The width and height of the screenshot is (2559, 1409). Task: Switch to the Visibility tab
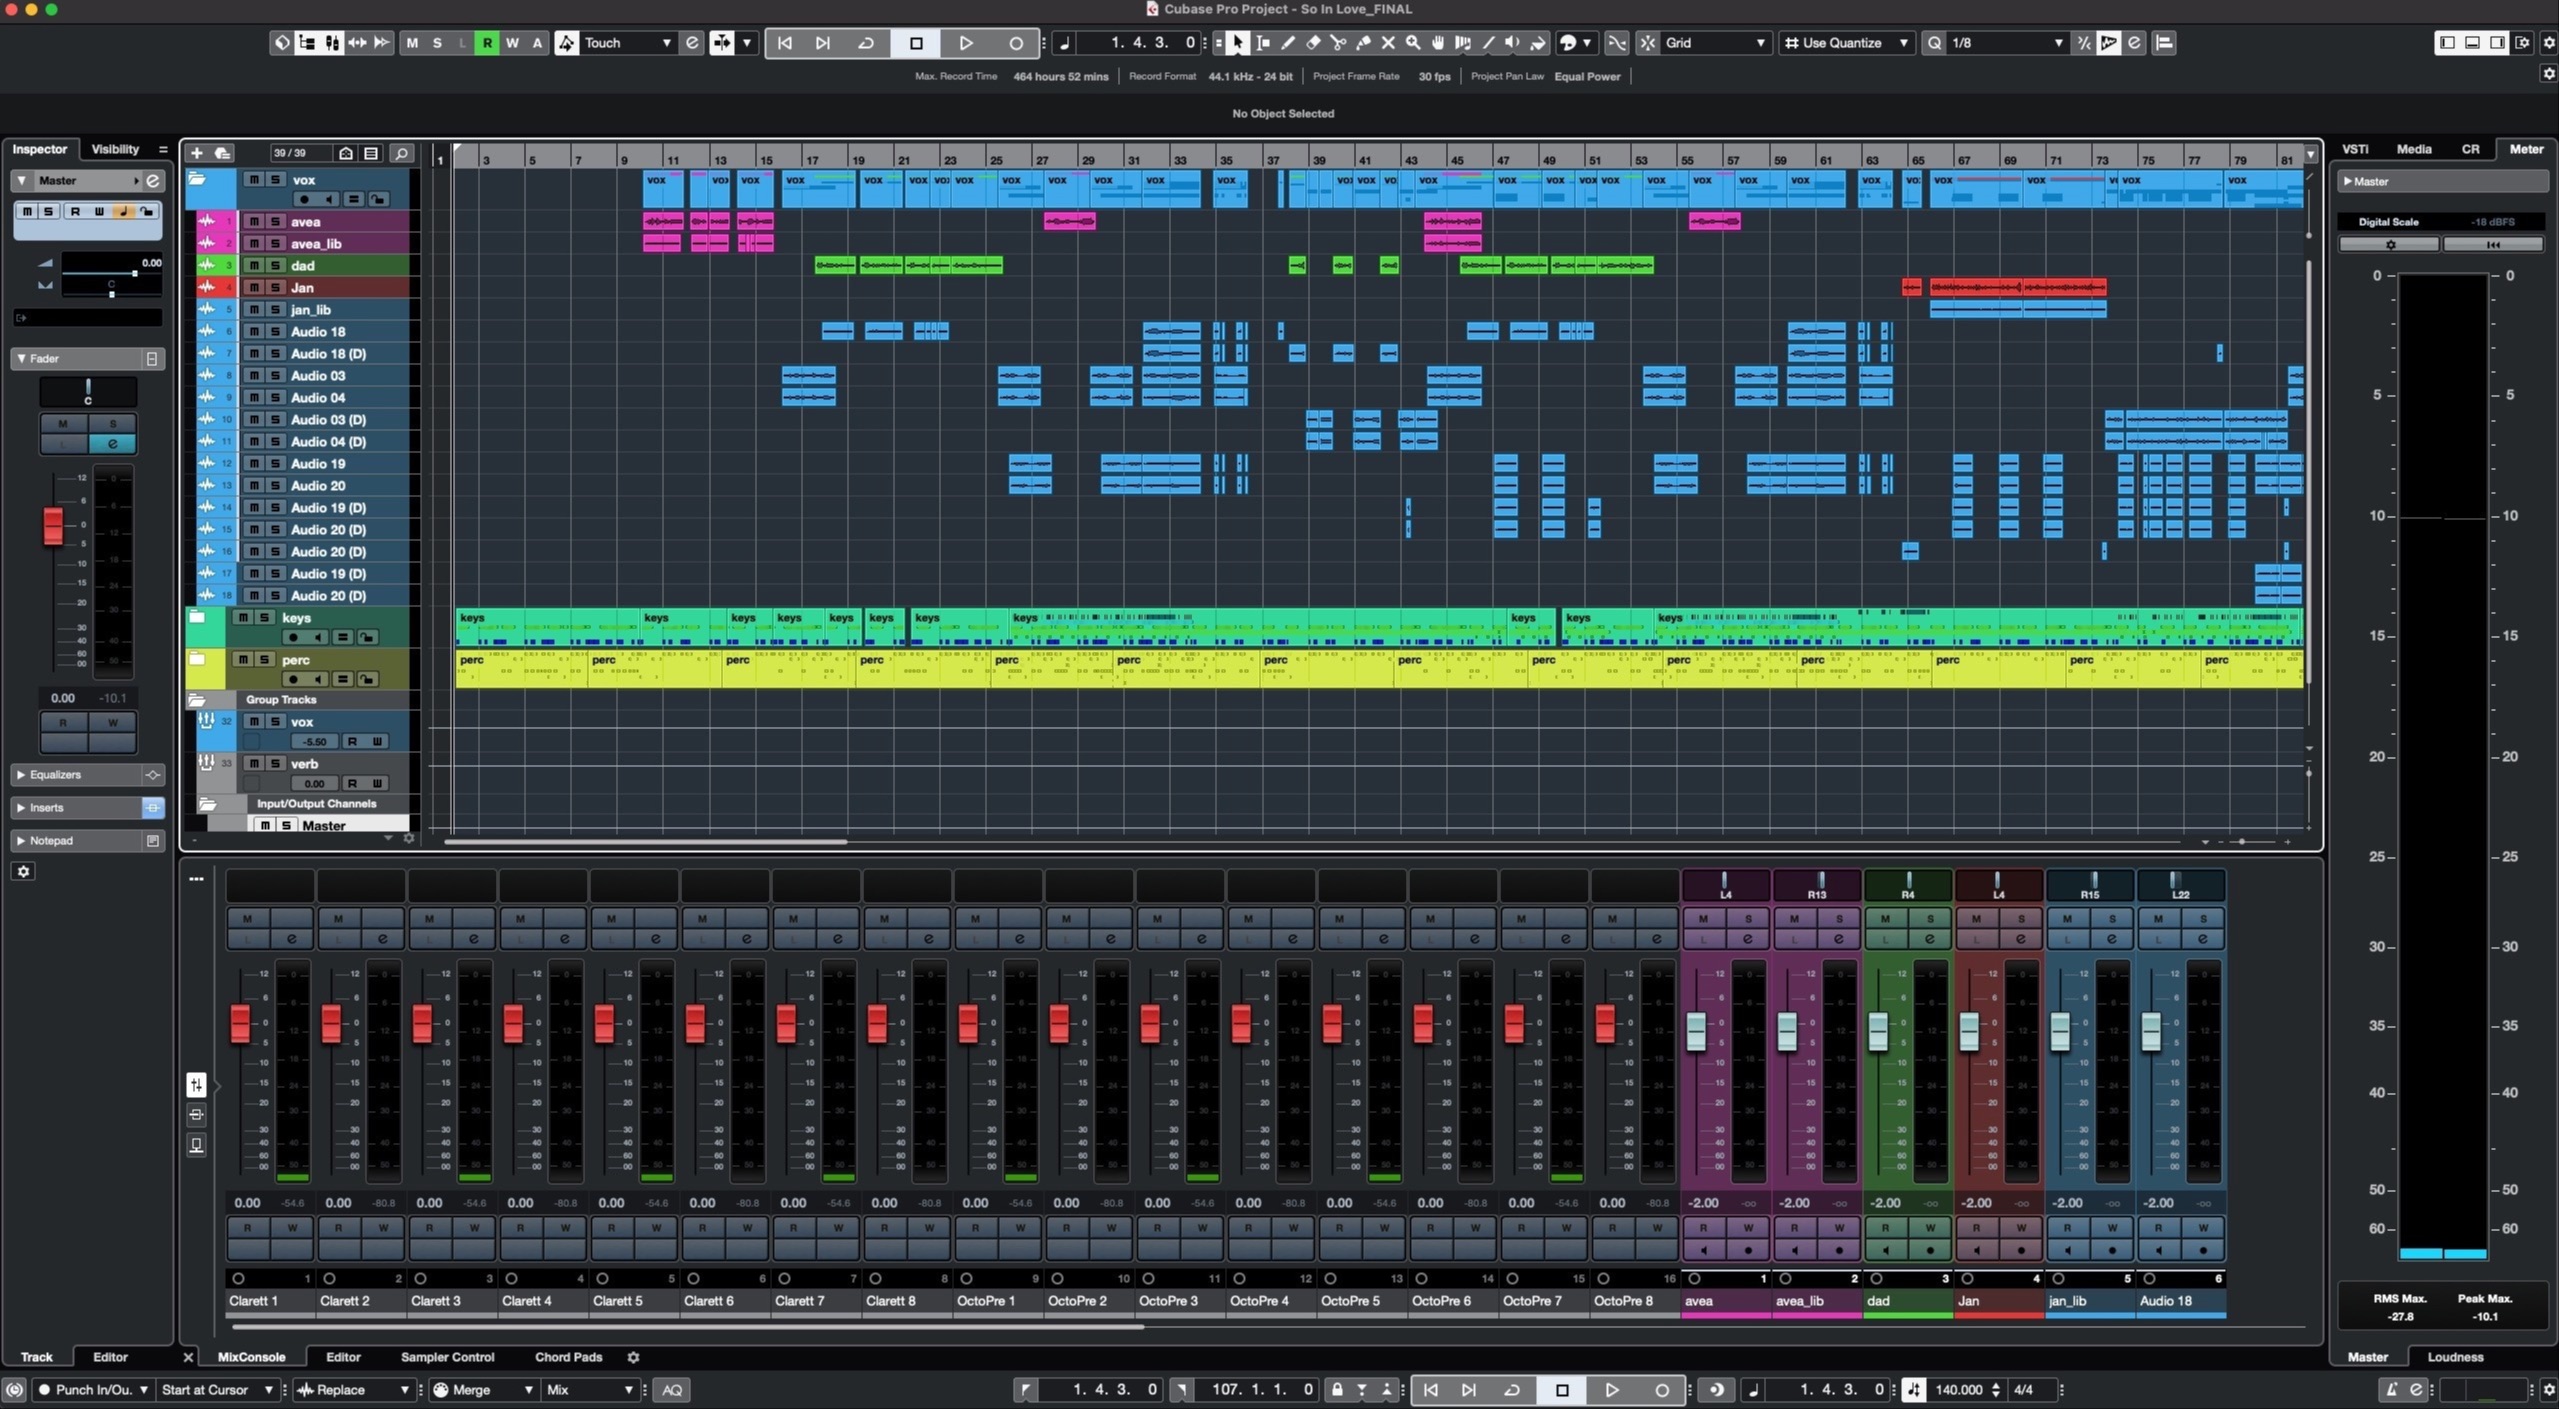(x=115, y=149)
